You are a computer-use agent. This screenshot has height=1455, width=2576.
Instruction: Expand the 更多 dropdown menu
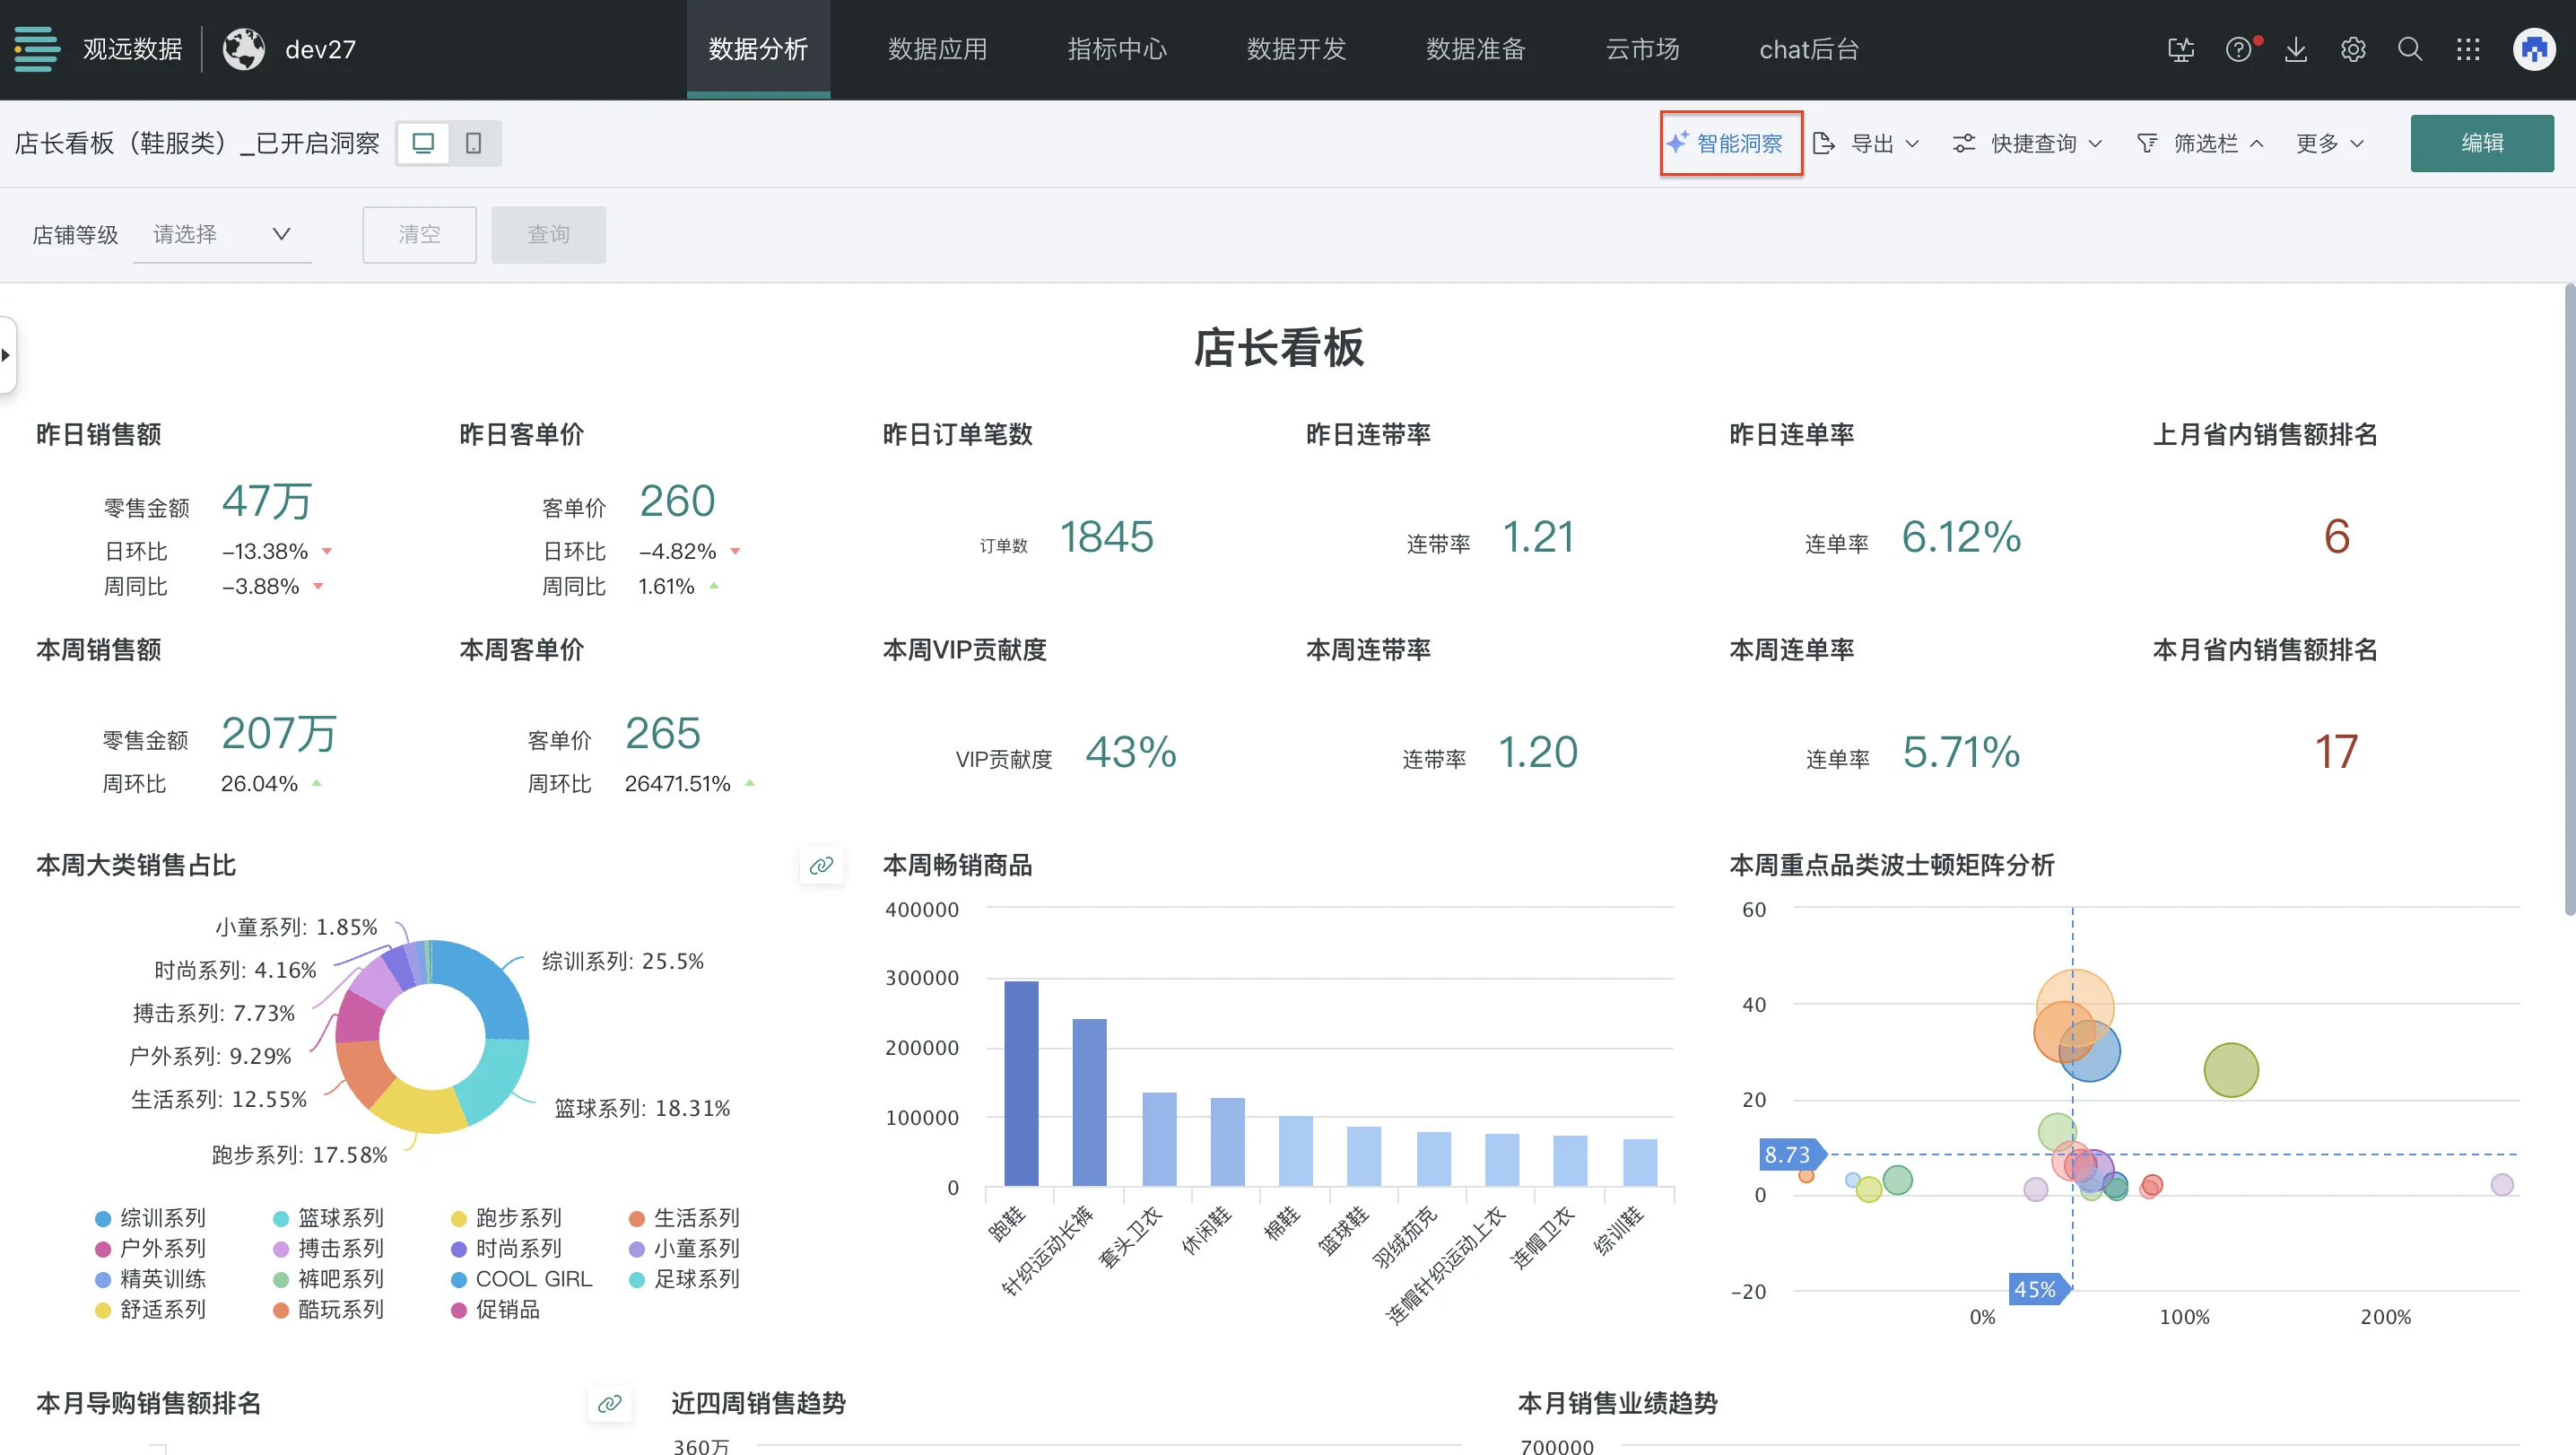(x=2329, y=143)
